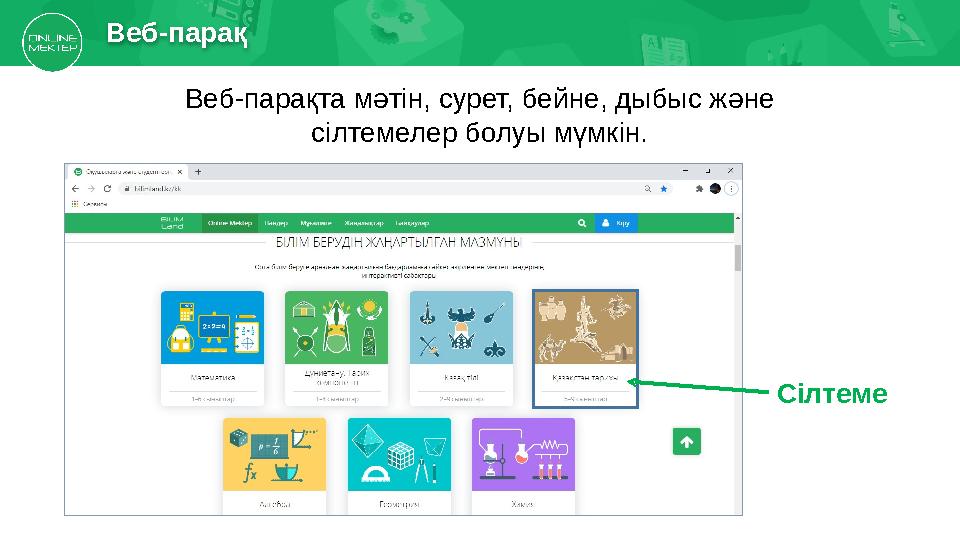Screen dimensions: 960x540
Task: Reload the page with the refresh icon
Action: [108, 189]
